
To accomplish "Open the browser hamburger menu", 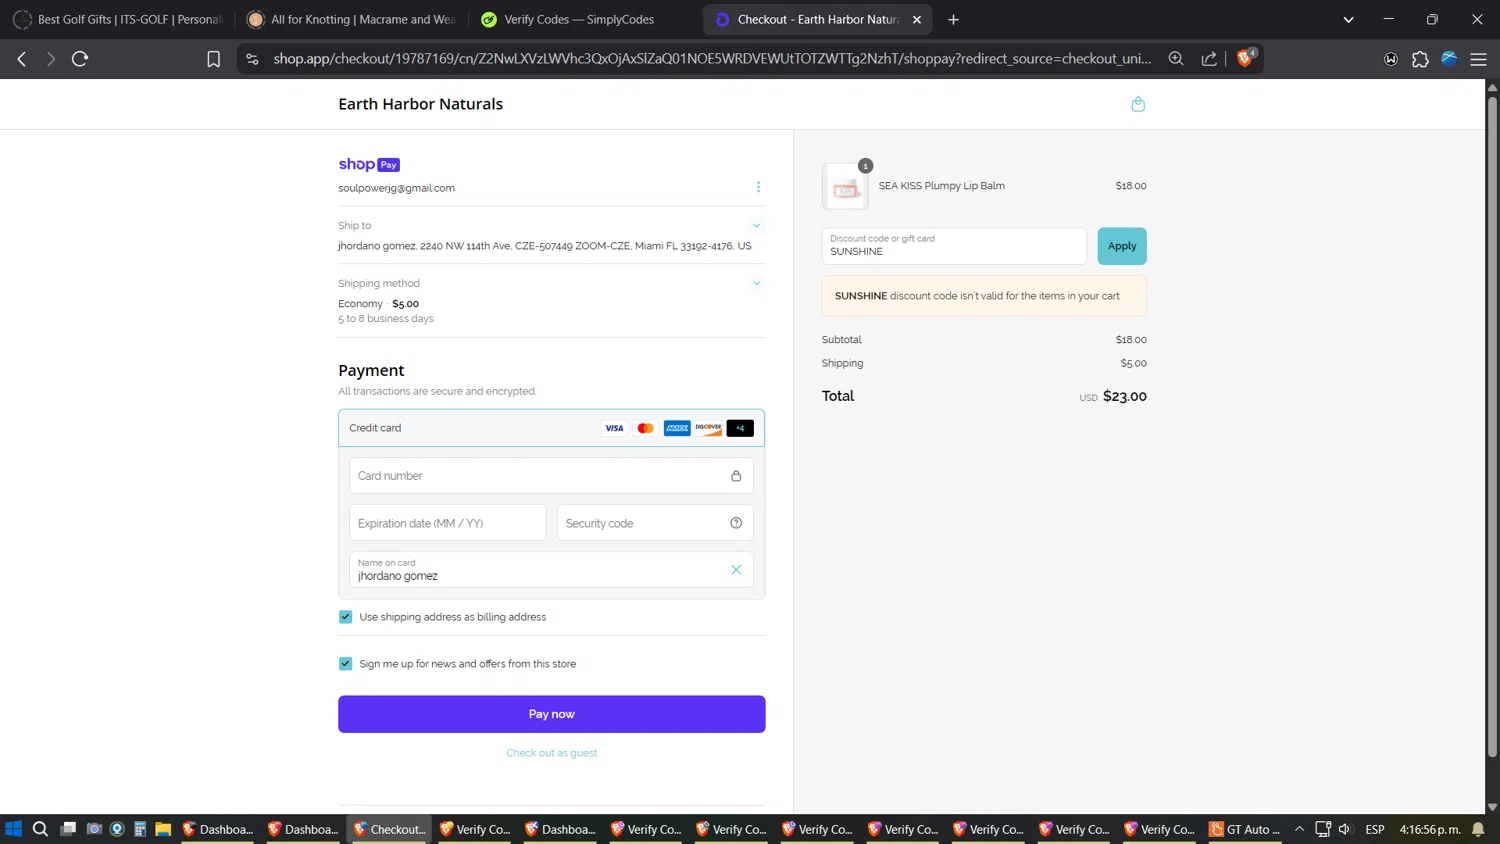I will point(1478,59).
